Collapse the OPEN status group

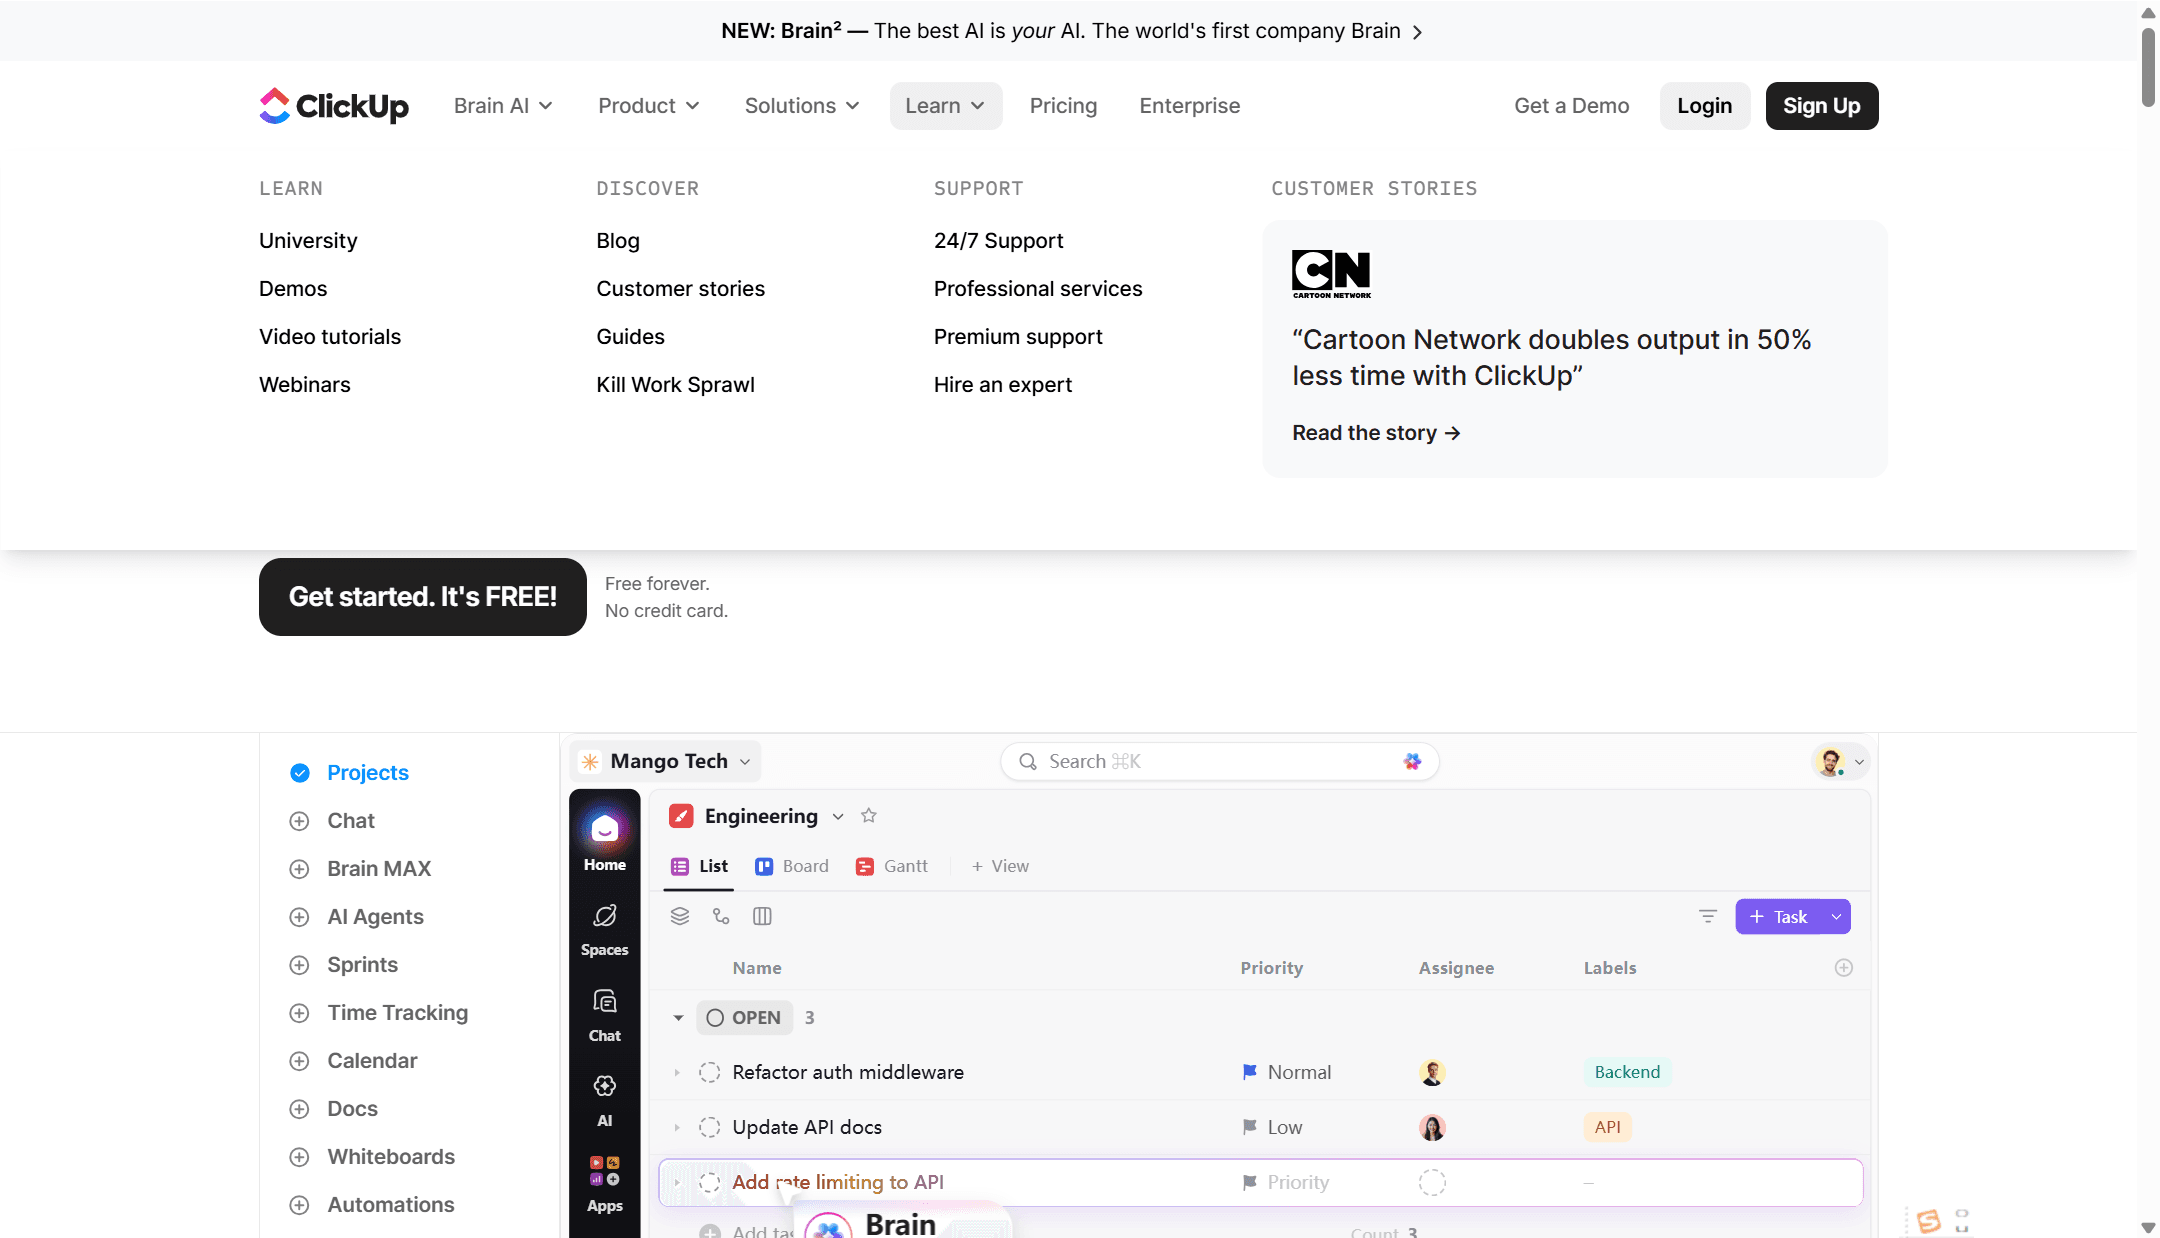tap(678, 1018)
